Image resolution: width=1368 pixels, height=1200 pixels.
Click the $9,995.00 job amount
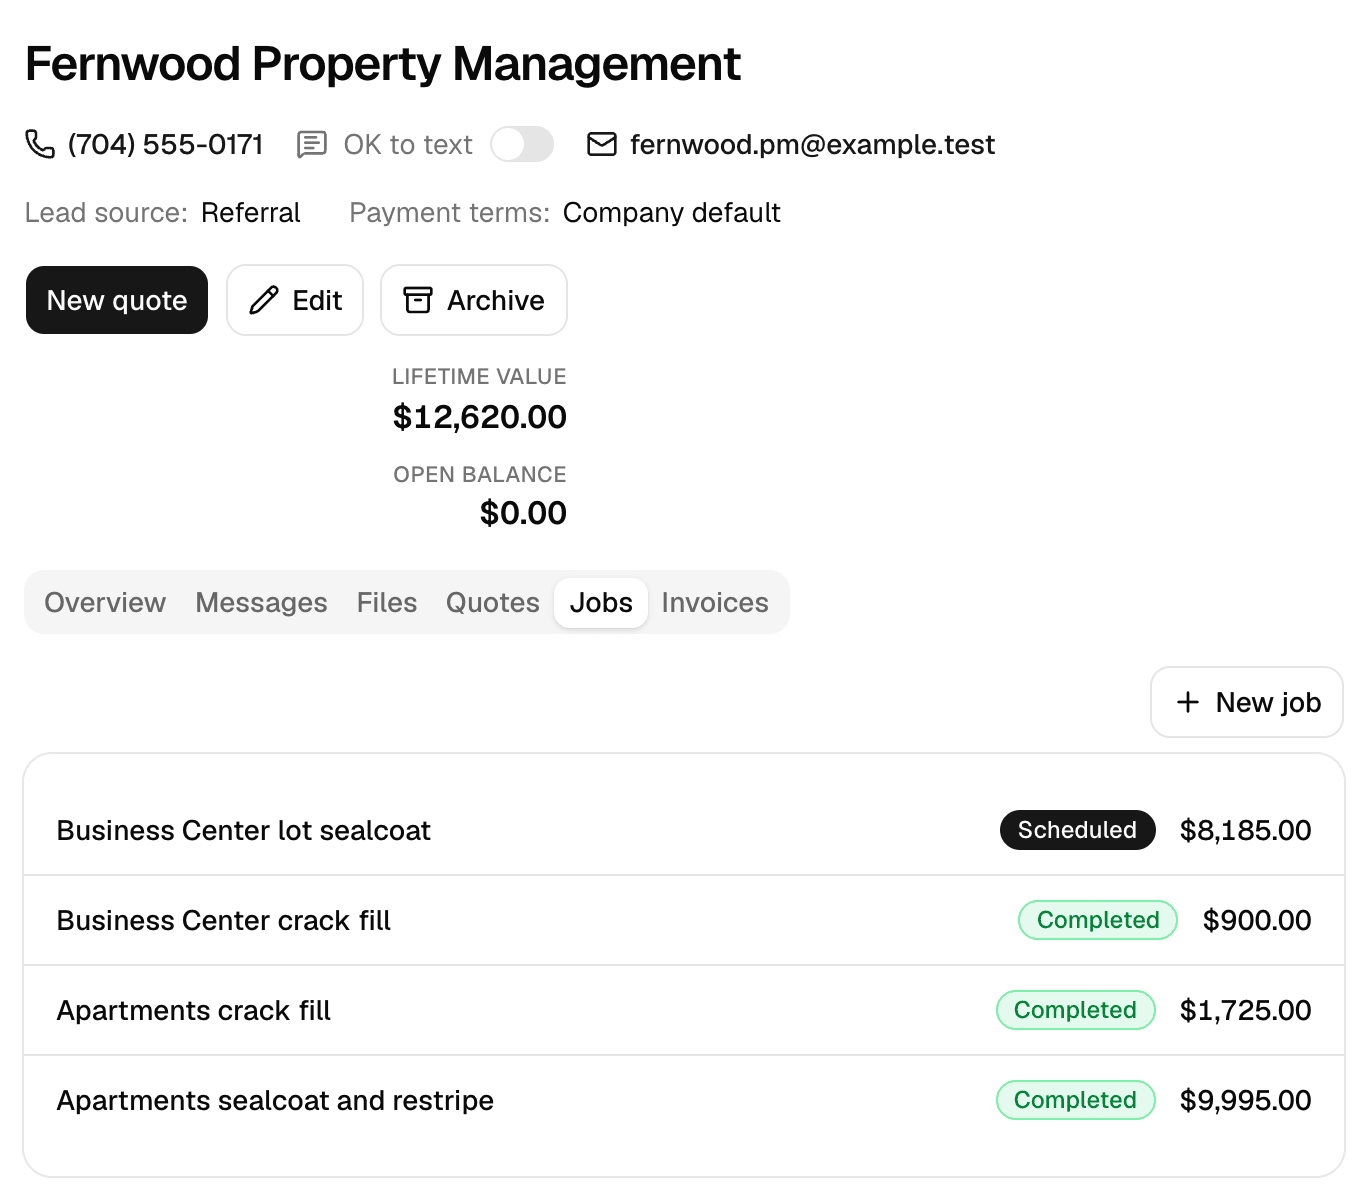[1245, 1100]
